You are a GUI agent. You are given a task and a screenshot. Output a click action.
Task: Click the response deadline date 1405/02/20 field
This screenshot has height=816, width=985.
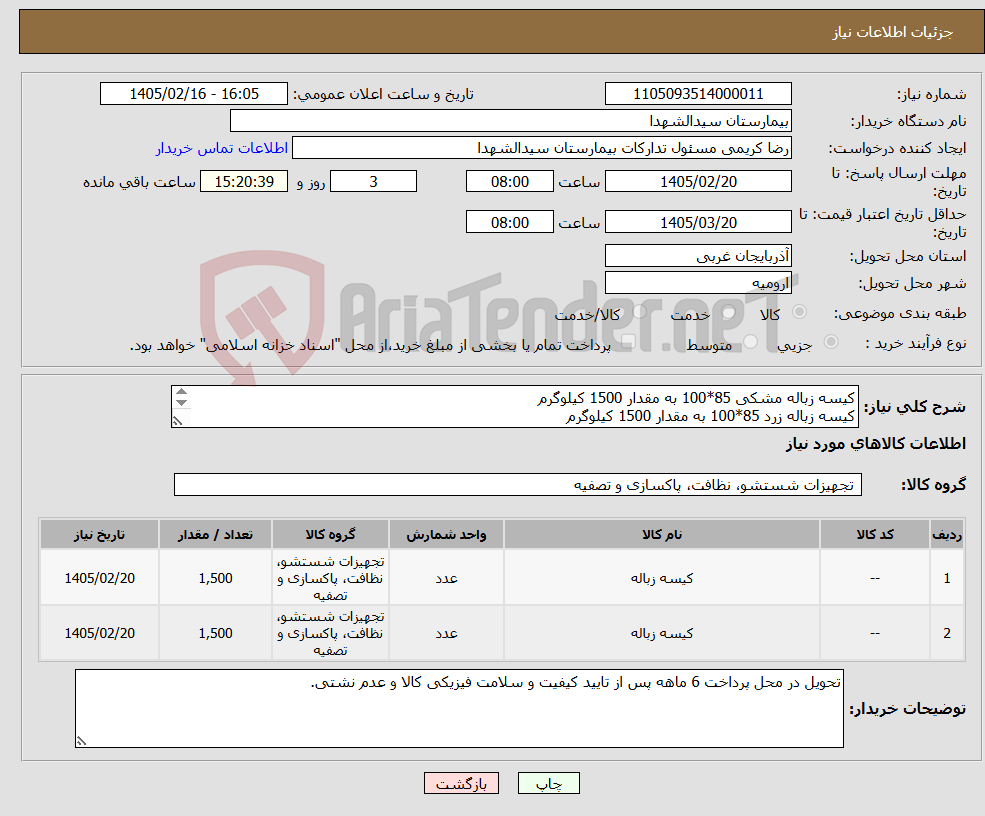tap(698, 182)
